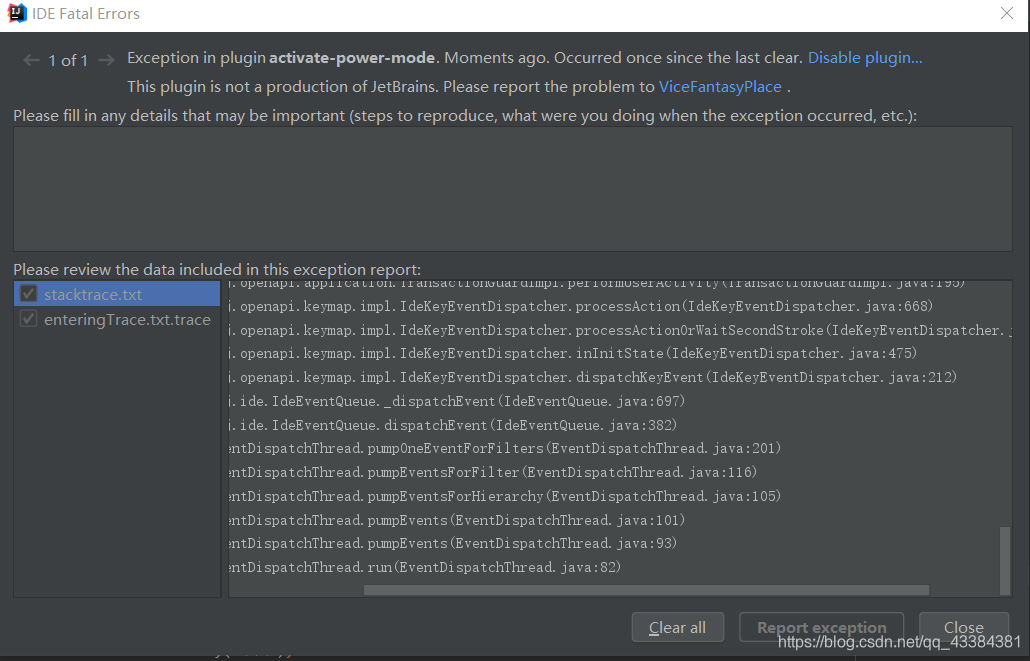Viewport: 1030px width, 661px height.
Task: Click the Report exception button
Action: [x=821, y=627]
